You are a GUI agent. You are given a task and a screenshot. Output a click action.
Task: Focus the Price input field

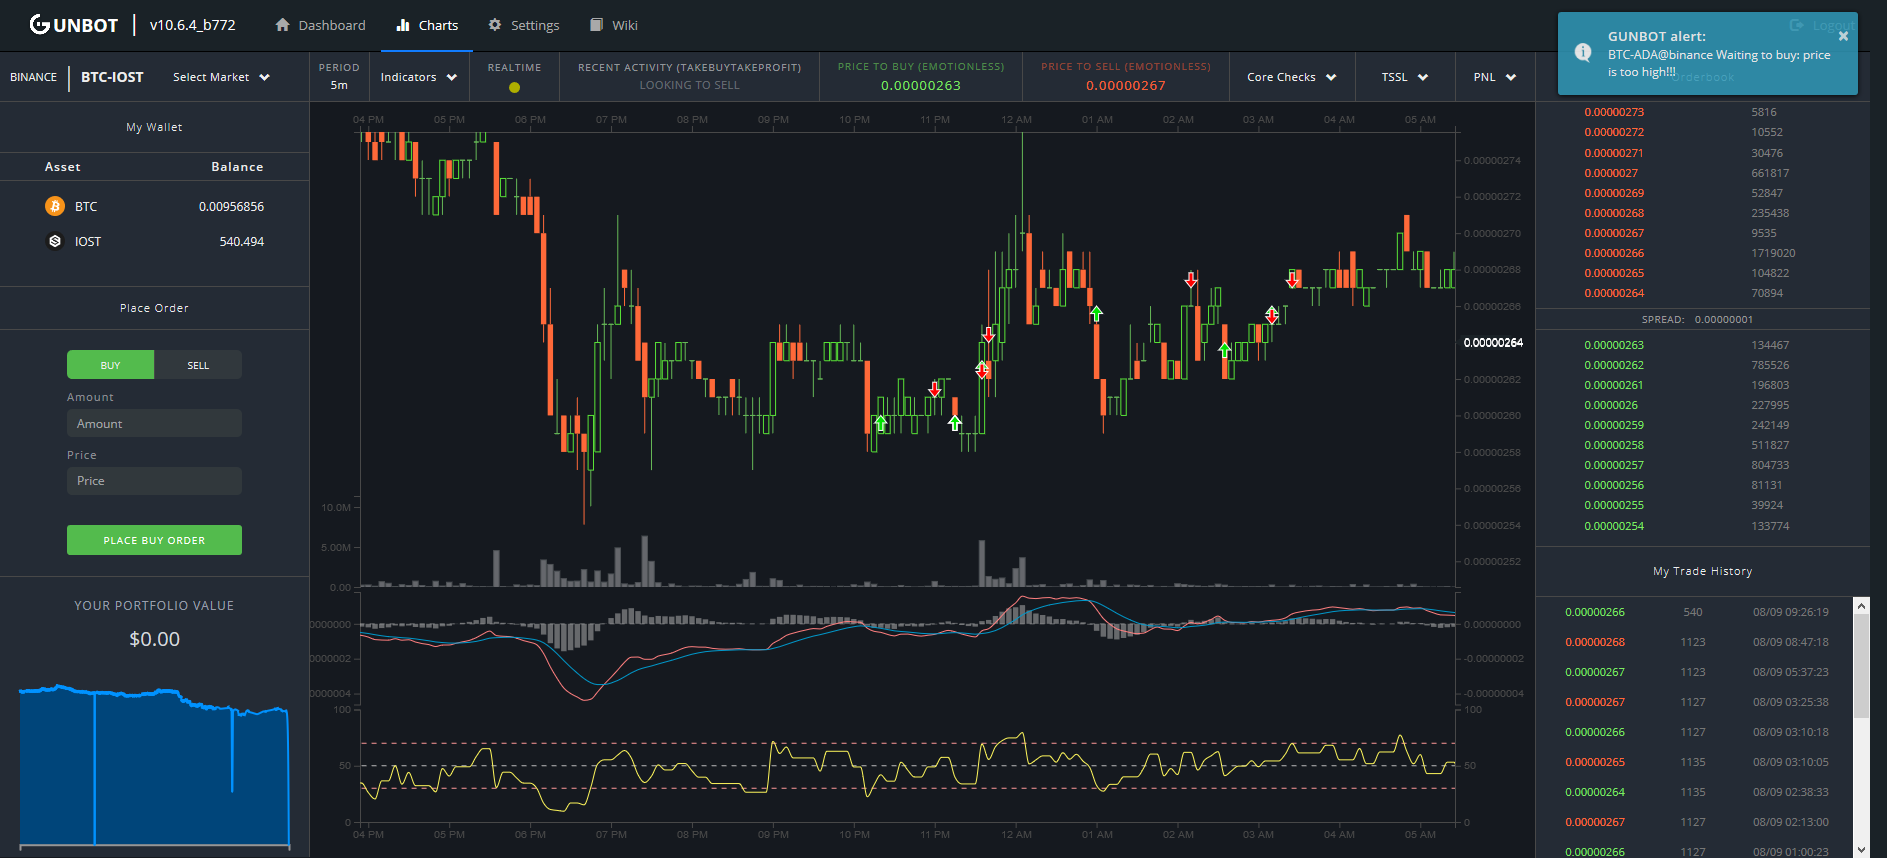[154, 481]
